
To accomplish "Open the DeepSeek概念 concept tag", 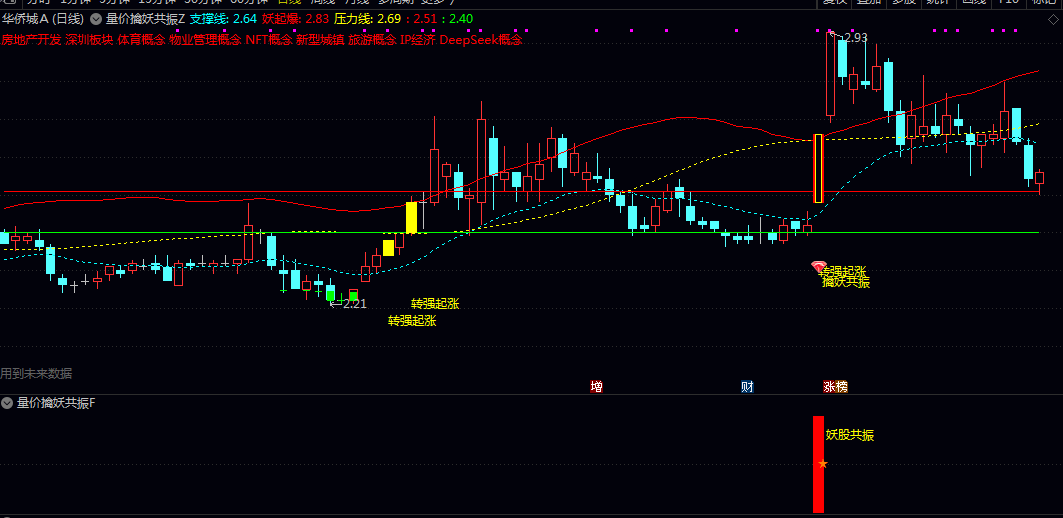I will coord(480,41).
